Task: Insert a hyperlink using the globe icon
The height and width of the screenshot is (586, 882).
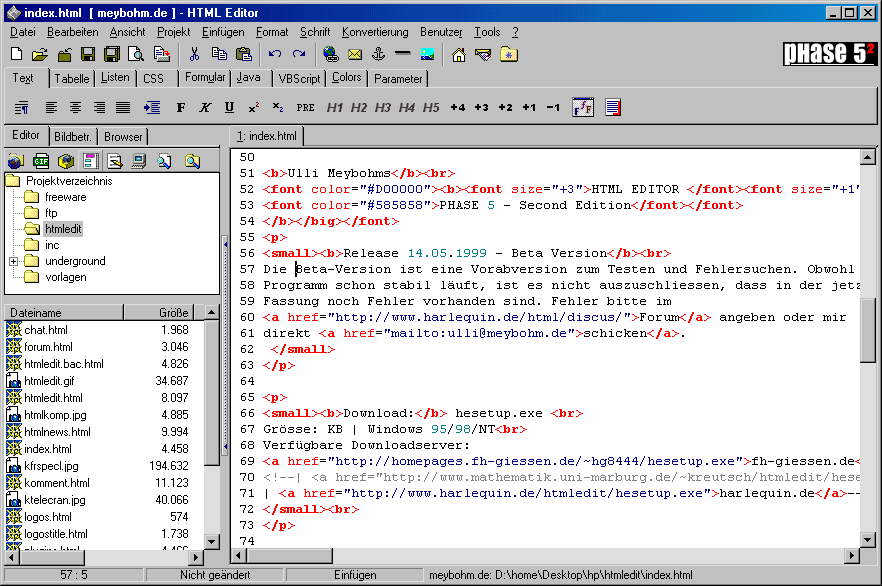Action: coord(331,54)
